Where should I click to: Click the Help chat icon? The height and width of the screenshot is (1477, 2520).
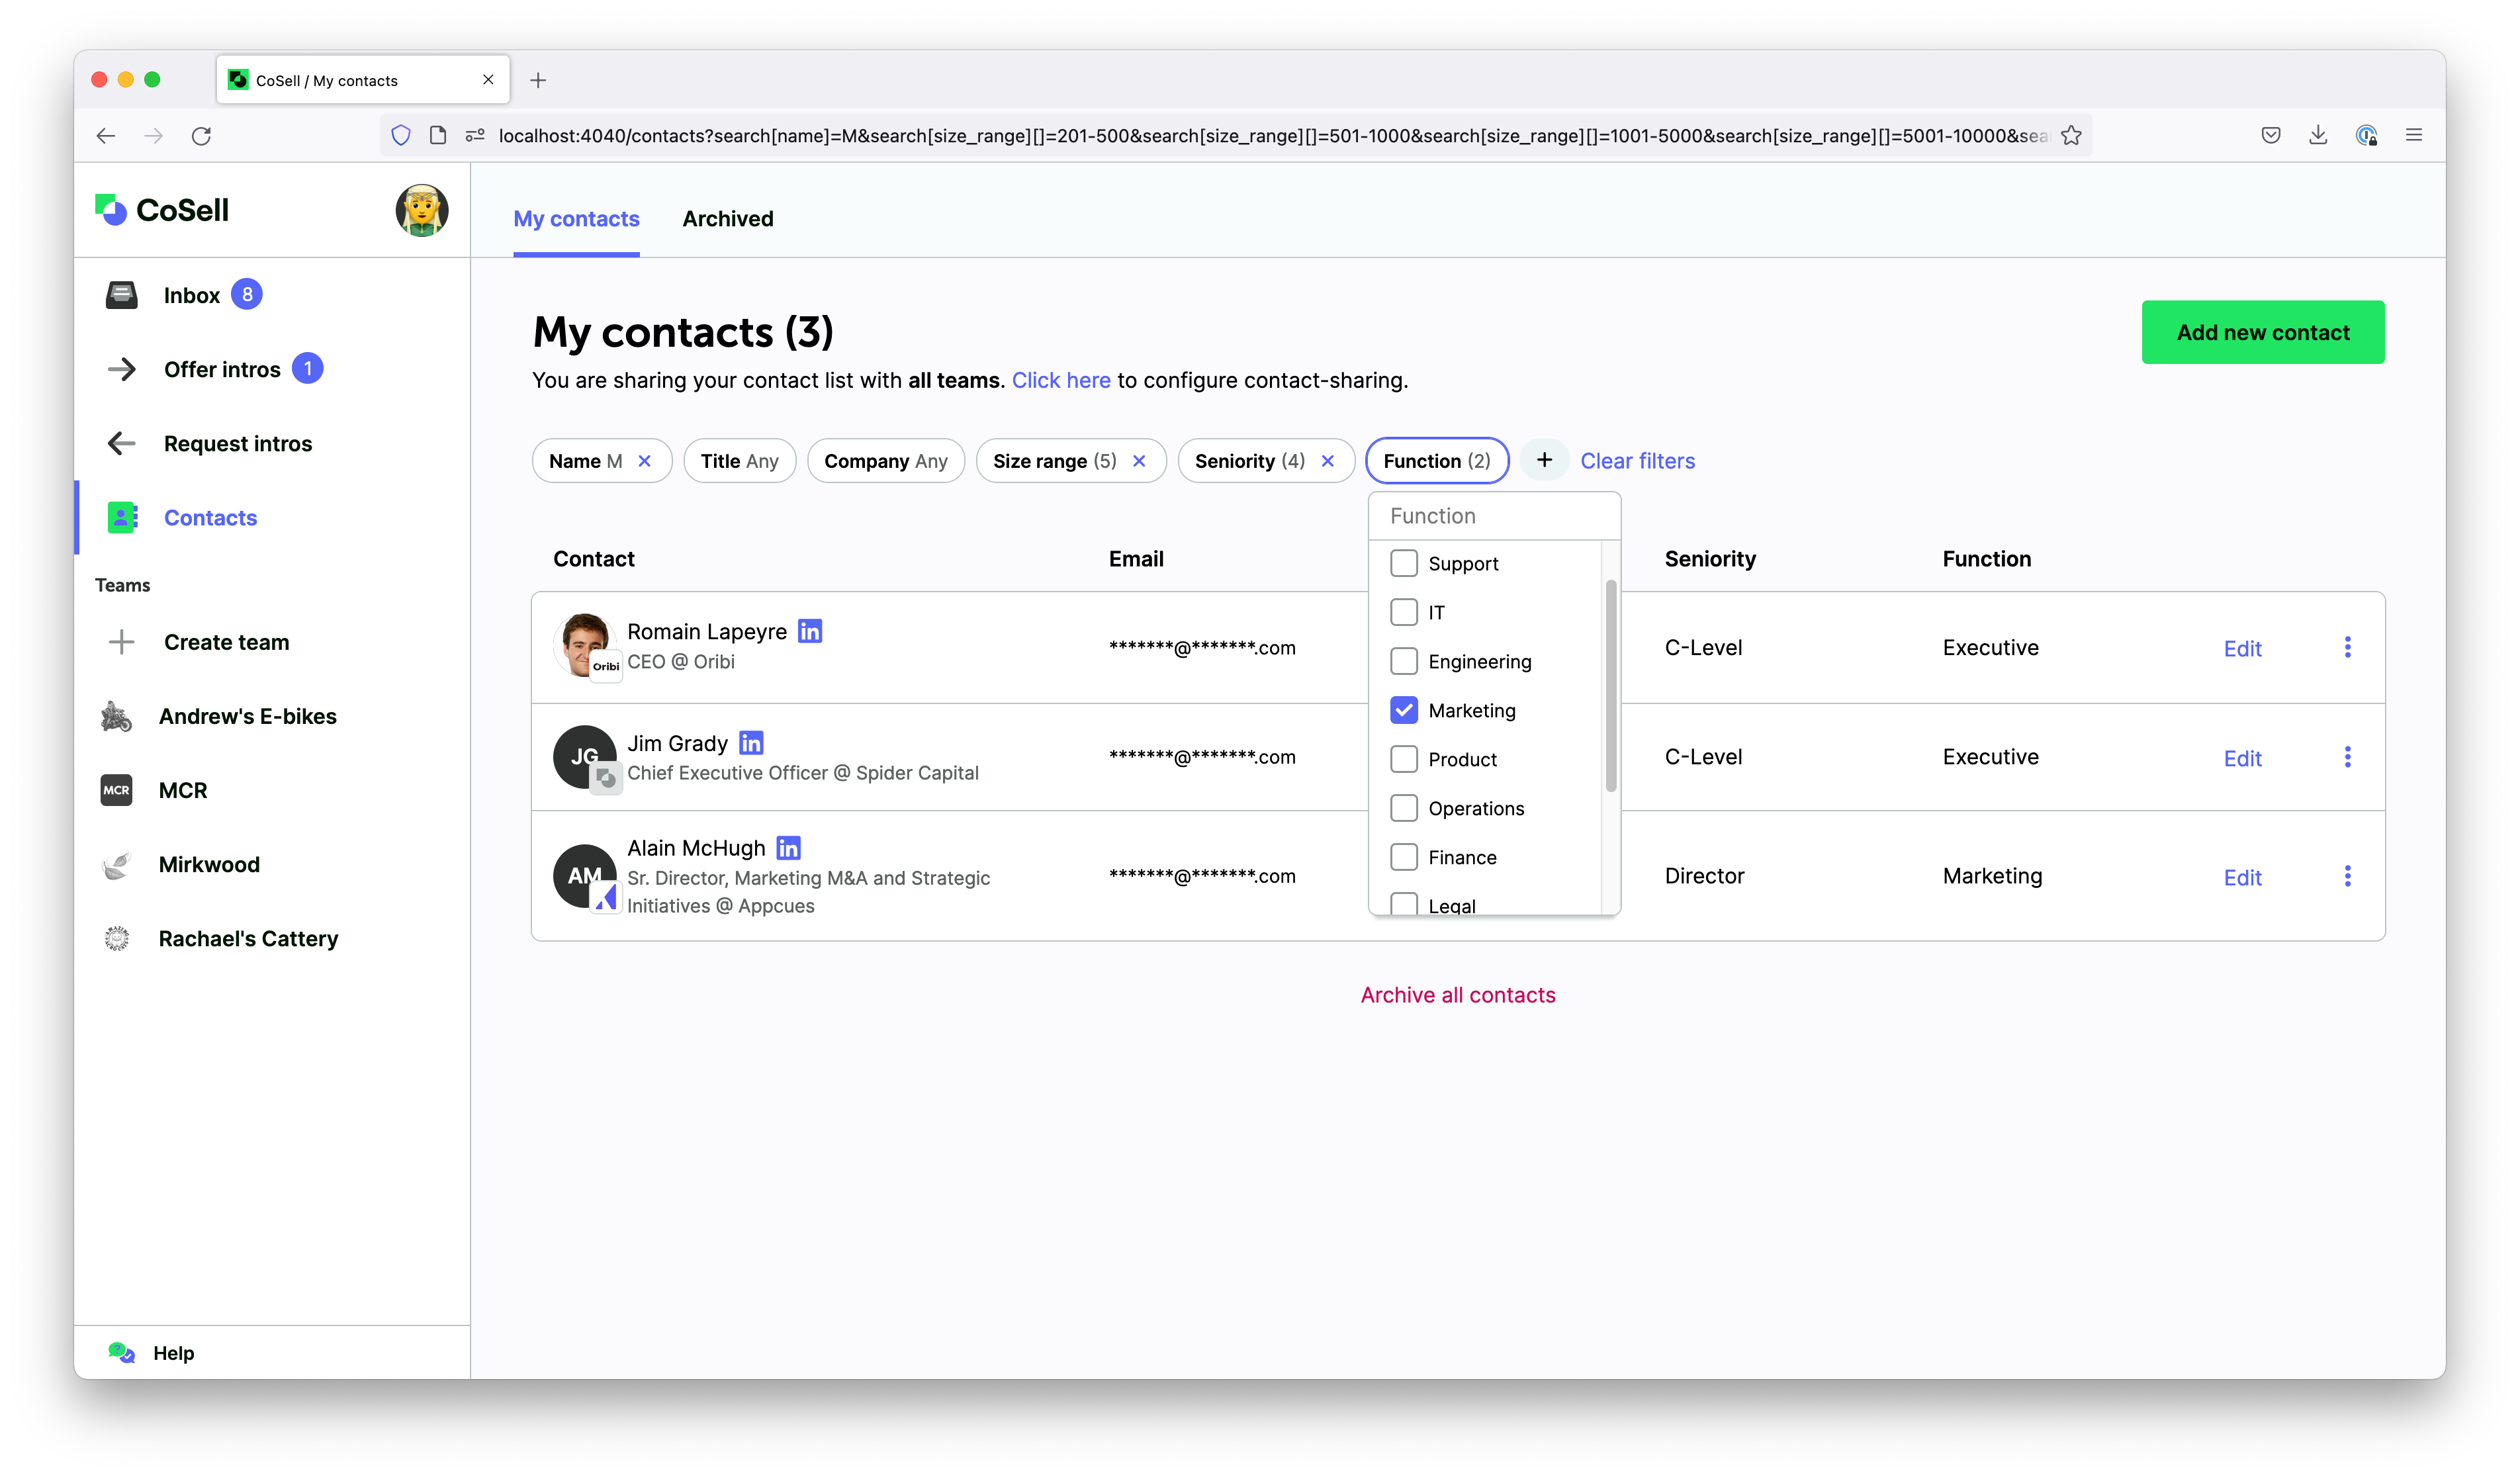tap(121, 1353)
